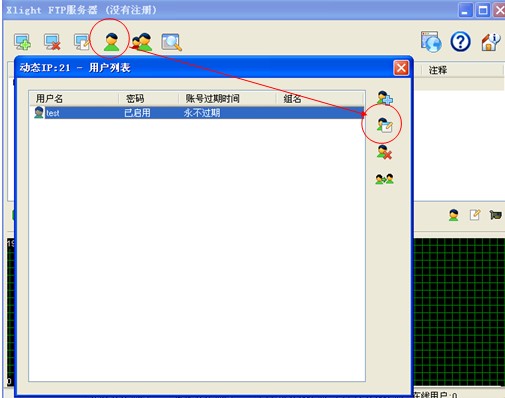Image resolution: width=505 pixels, height=398 pixels.
Task: Add a new user with the plus icon
Action: [385, 98]
